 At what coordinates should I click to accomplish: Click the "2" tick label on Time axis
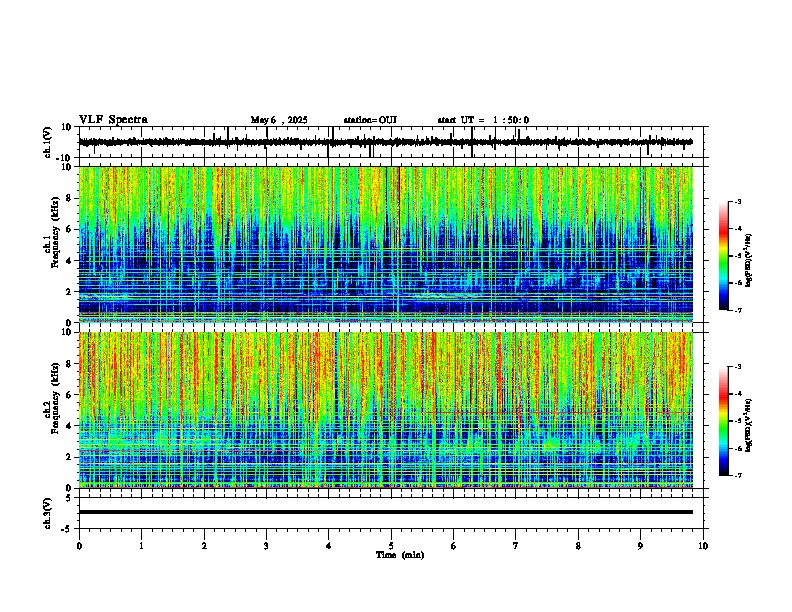click(204, 546)
